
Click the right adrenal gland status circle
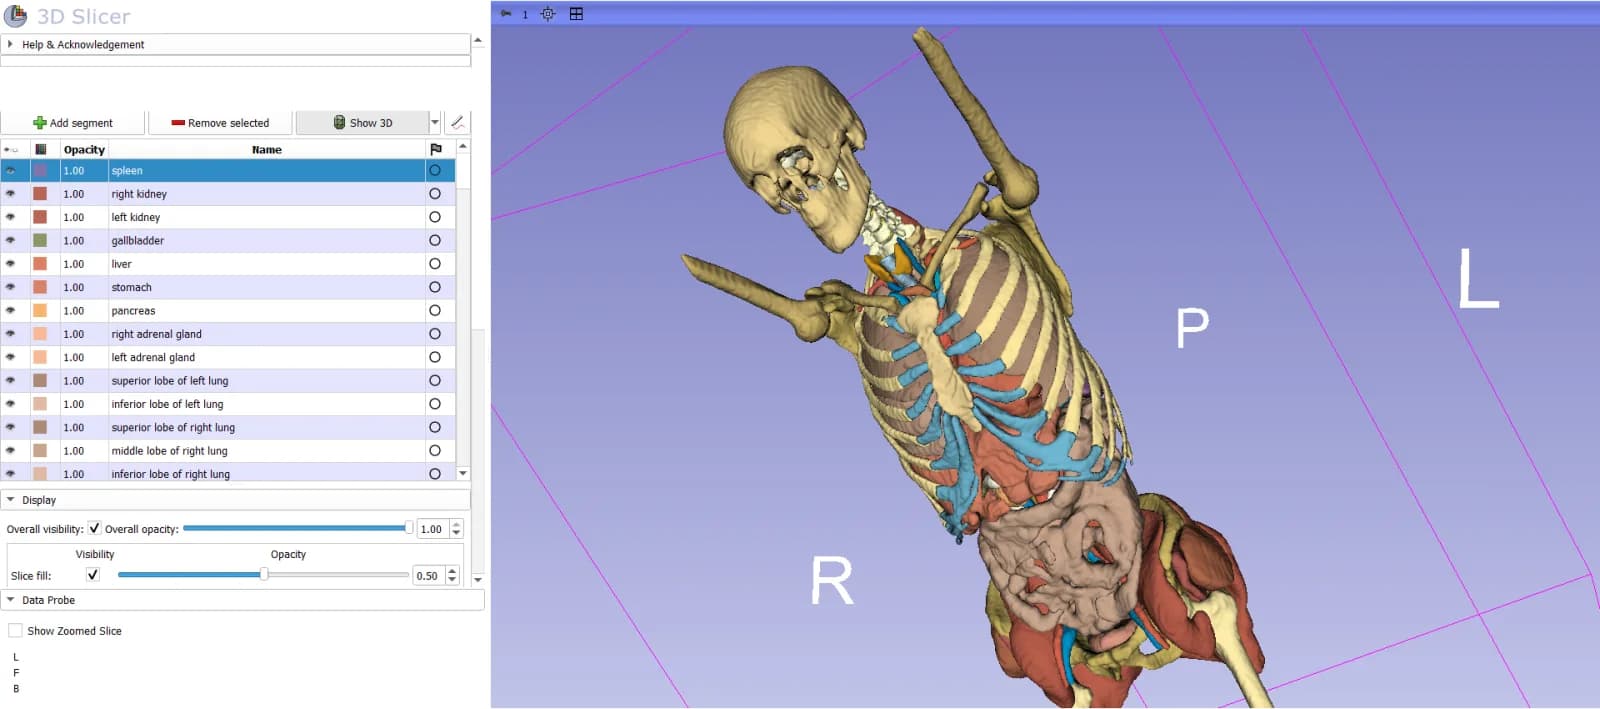(x=435, y=334)
